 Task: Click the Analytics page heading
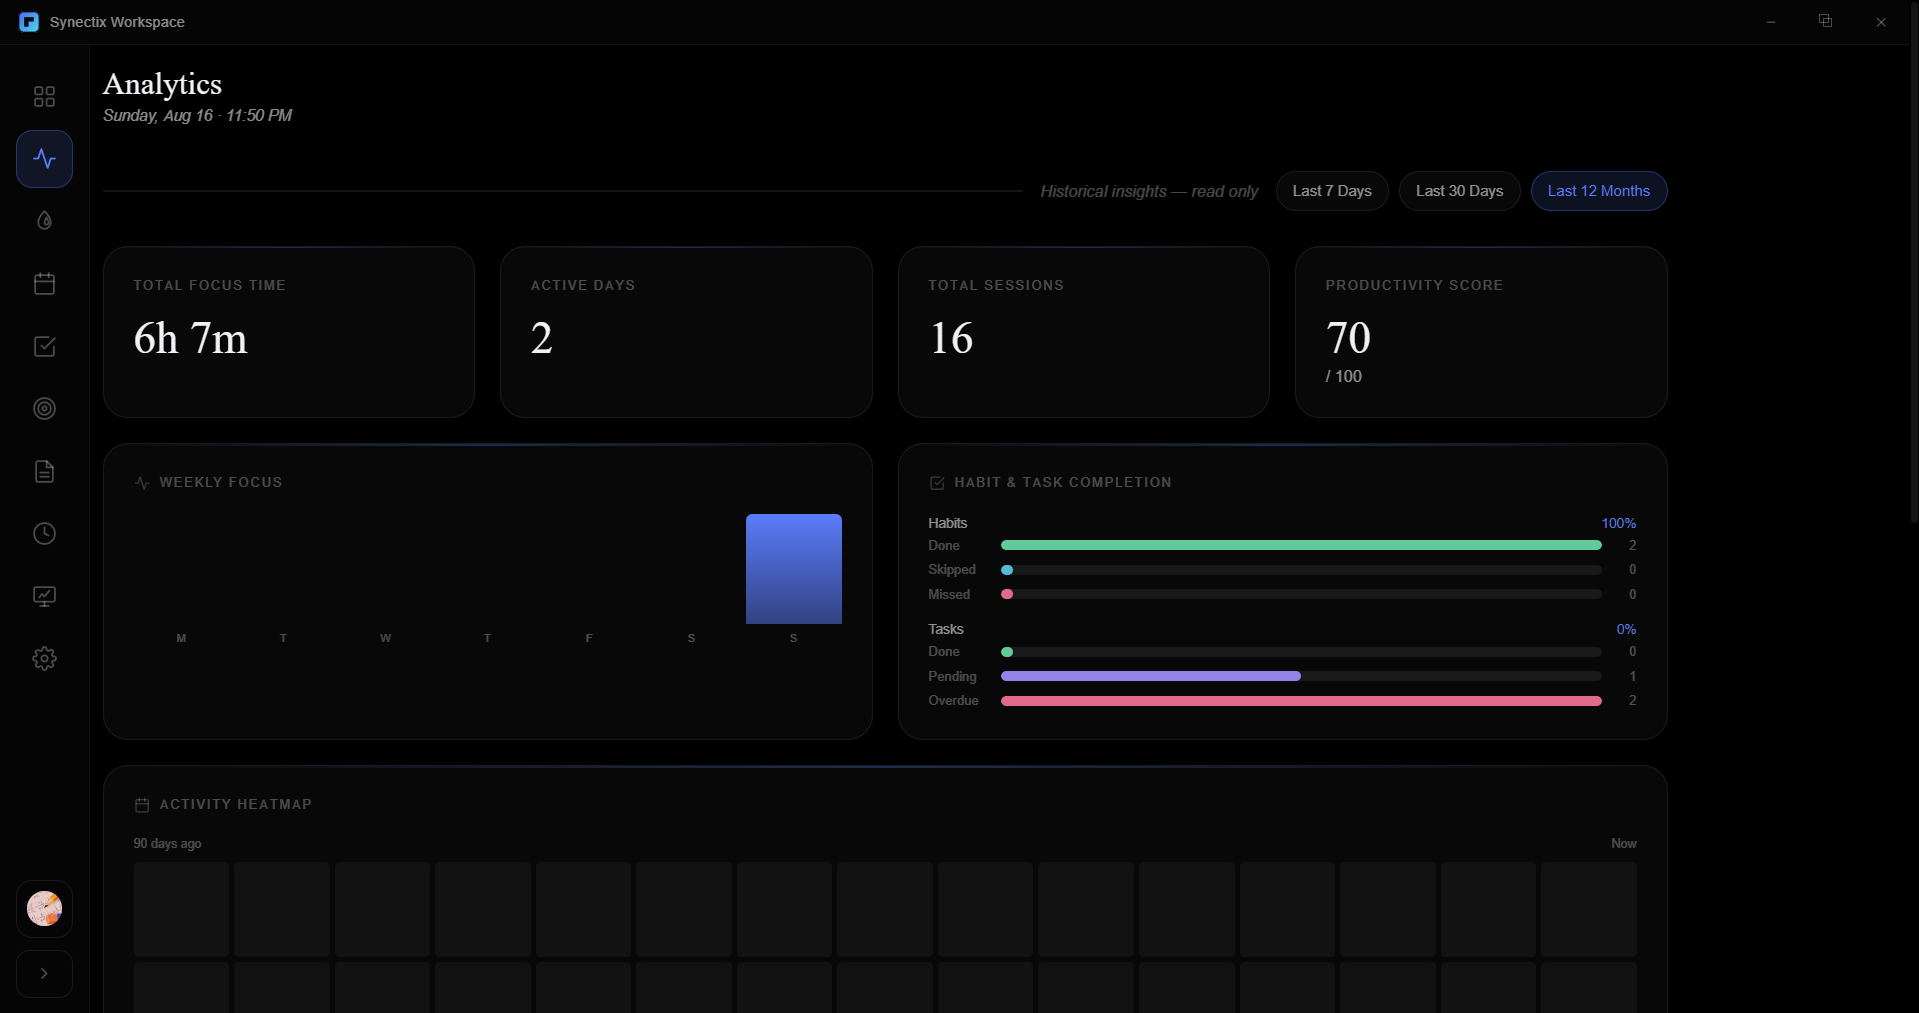(162, 84)
